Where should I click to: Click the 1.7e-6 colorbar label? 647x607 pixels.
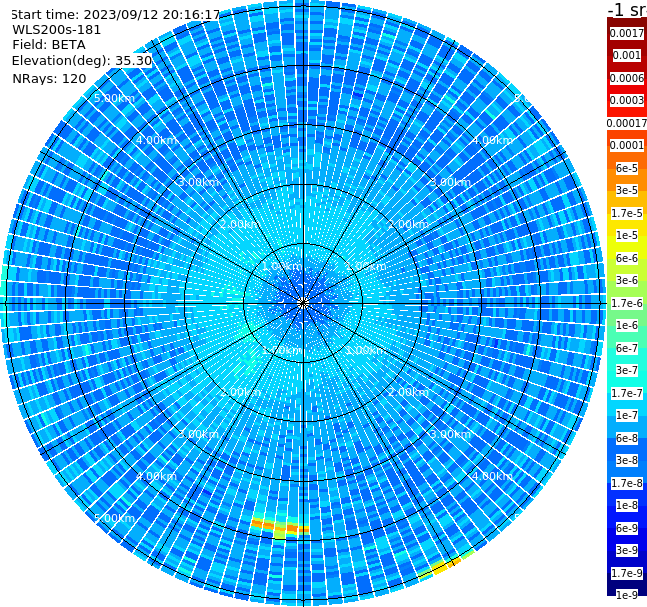(627, 303)
